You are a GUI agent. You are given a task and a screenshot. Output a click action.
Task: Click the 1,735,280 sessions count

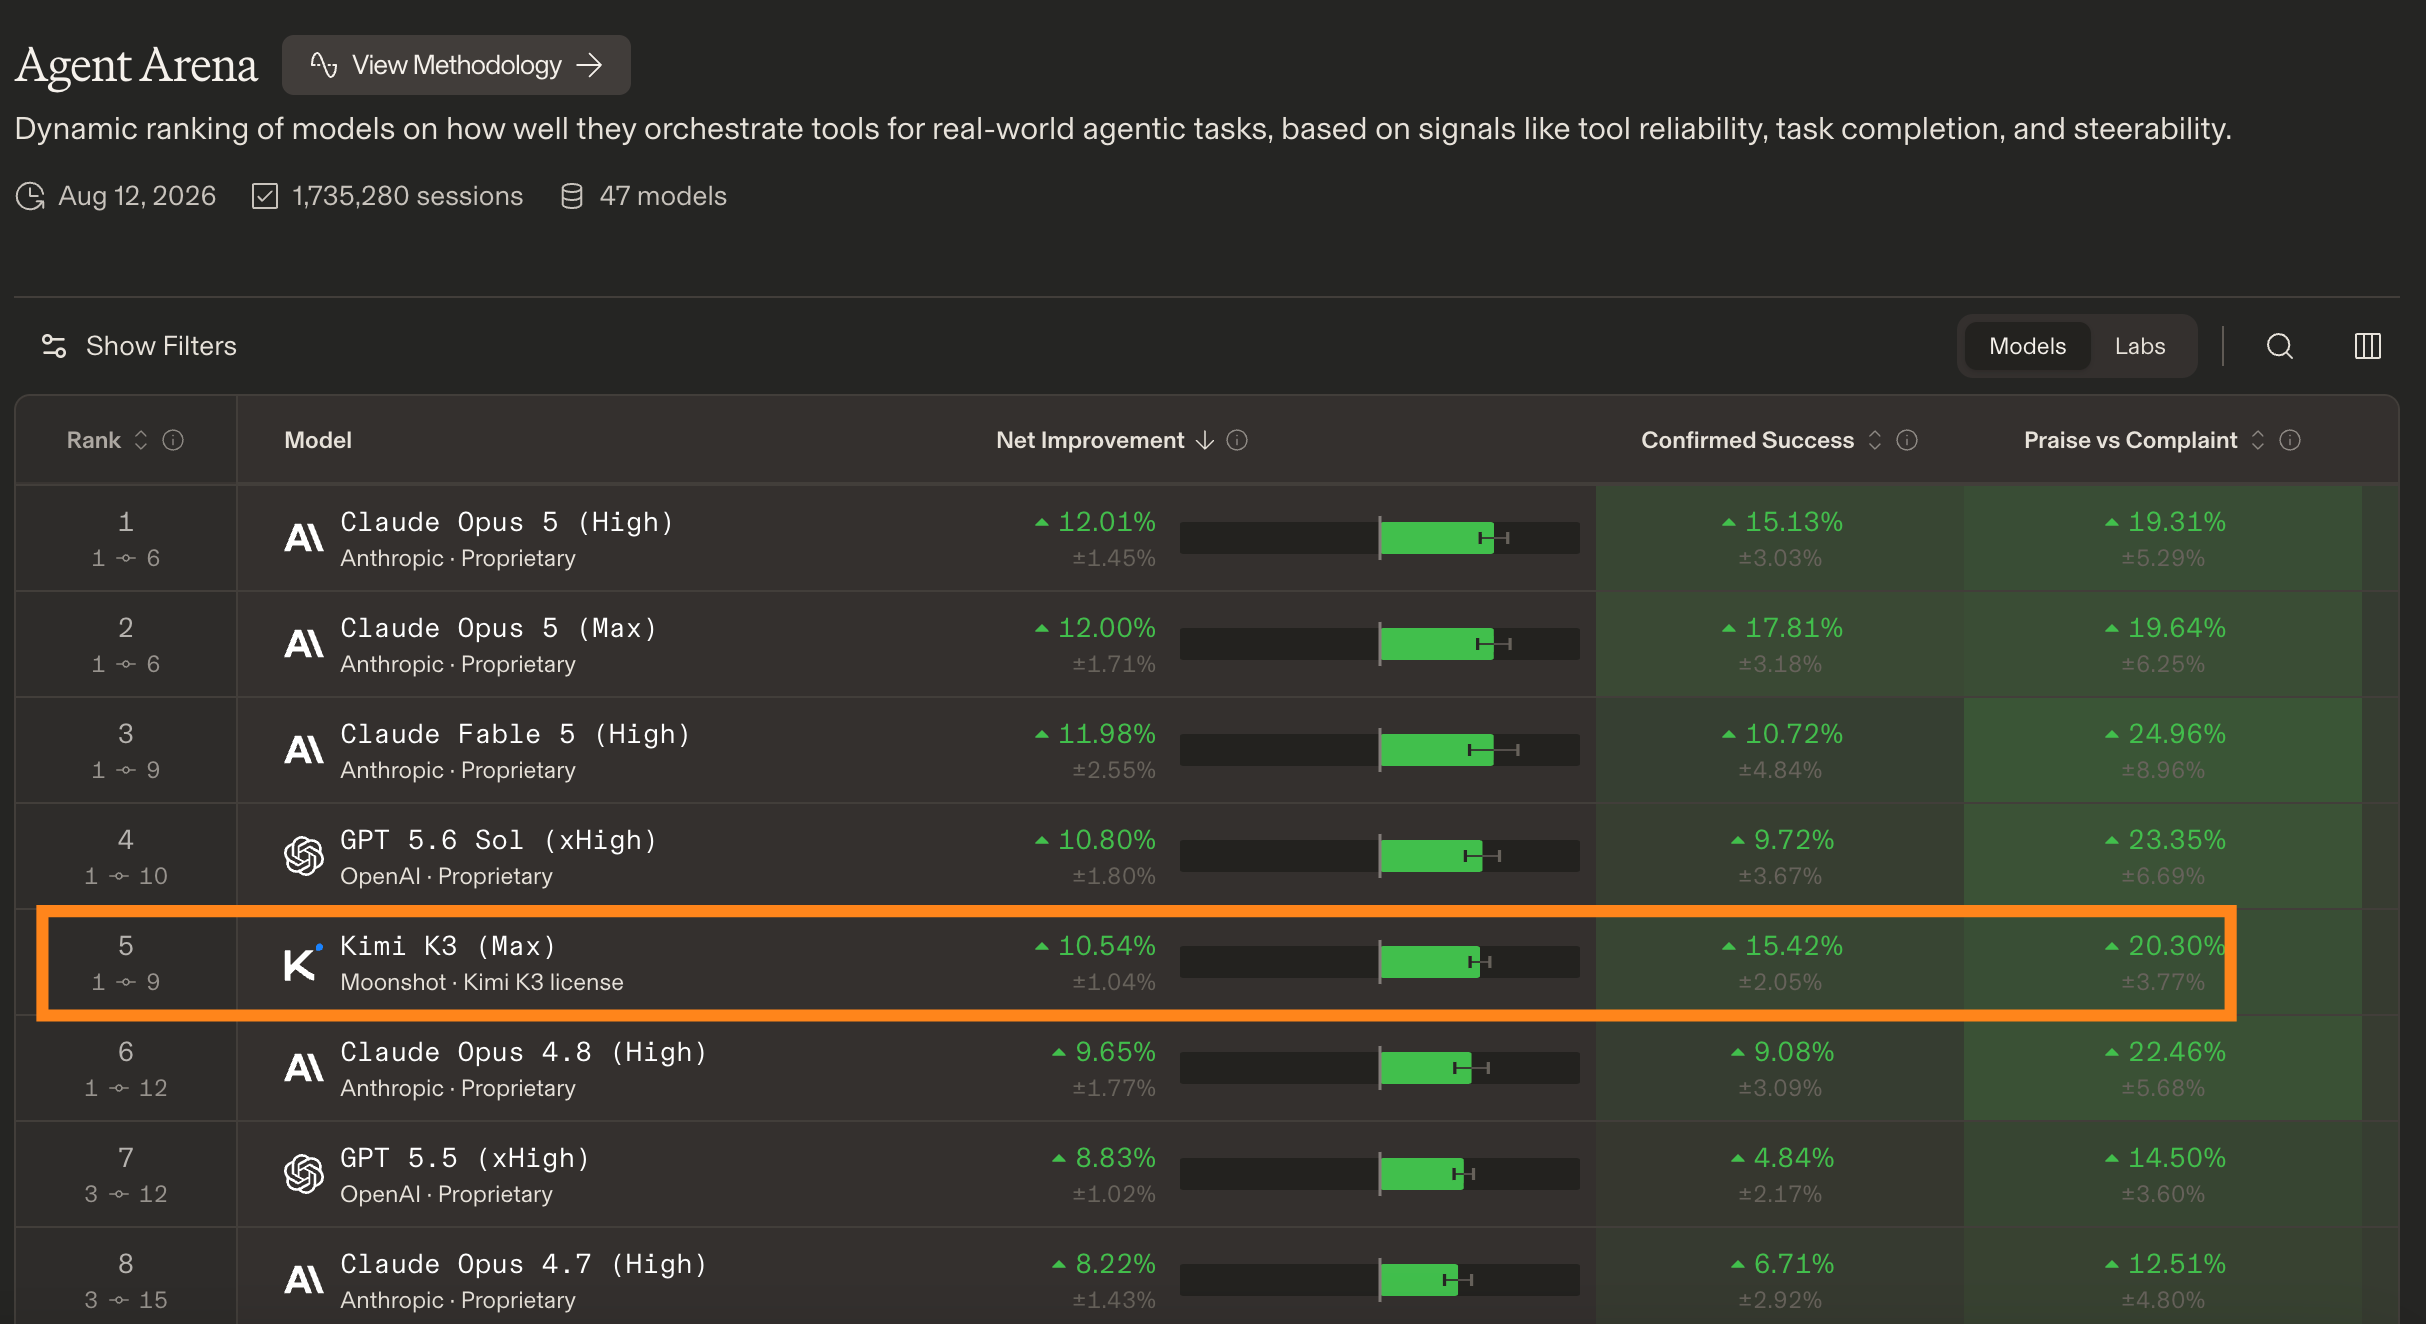point(407,196)
